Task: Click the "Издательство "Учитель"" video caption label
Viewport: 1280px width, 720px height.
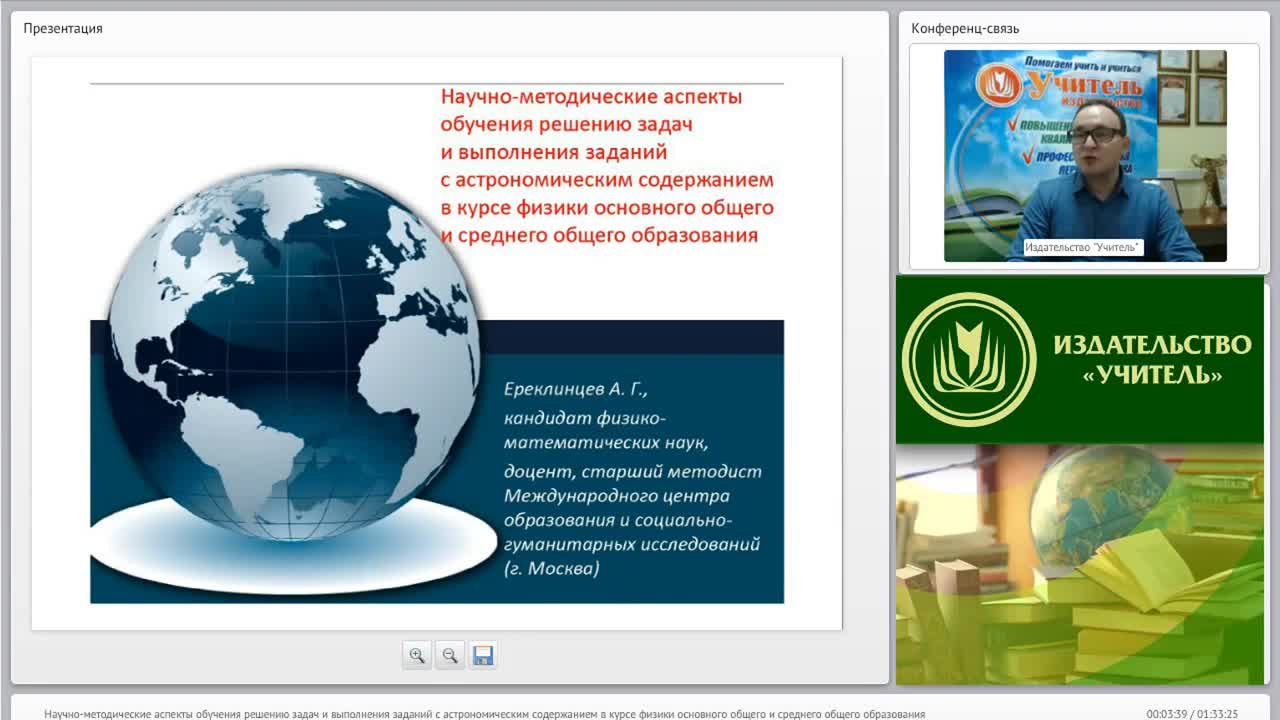Action: tap(1083, 247)
